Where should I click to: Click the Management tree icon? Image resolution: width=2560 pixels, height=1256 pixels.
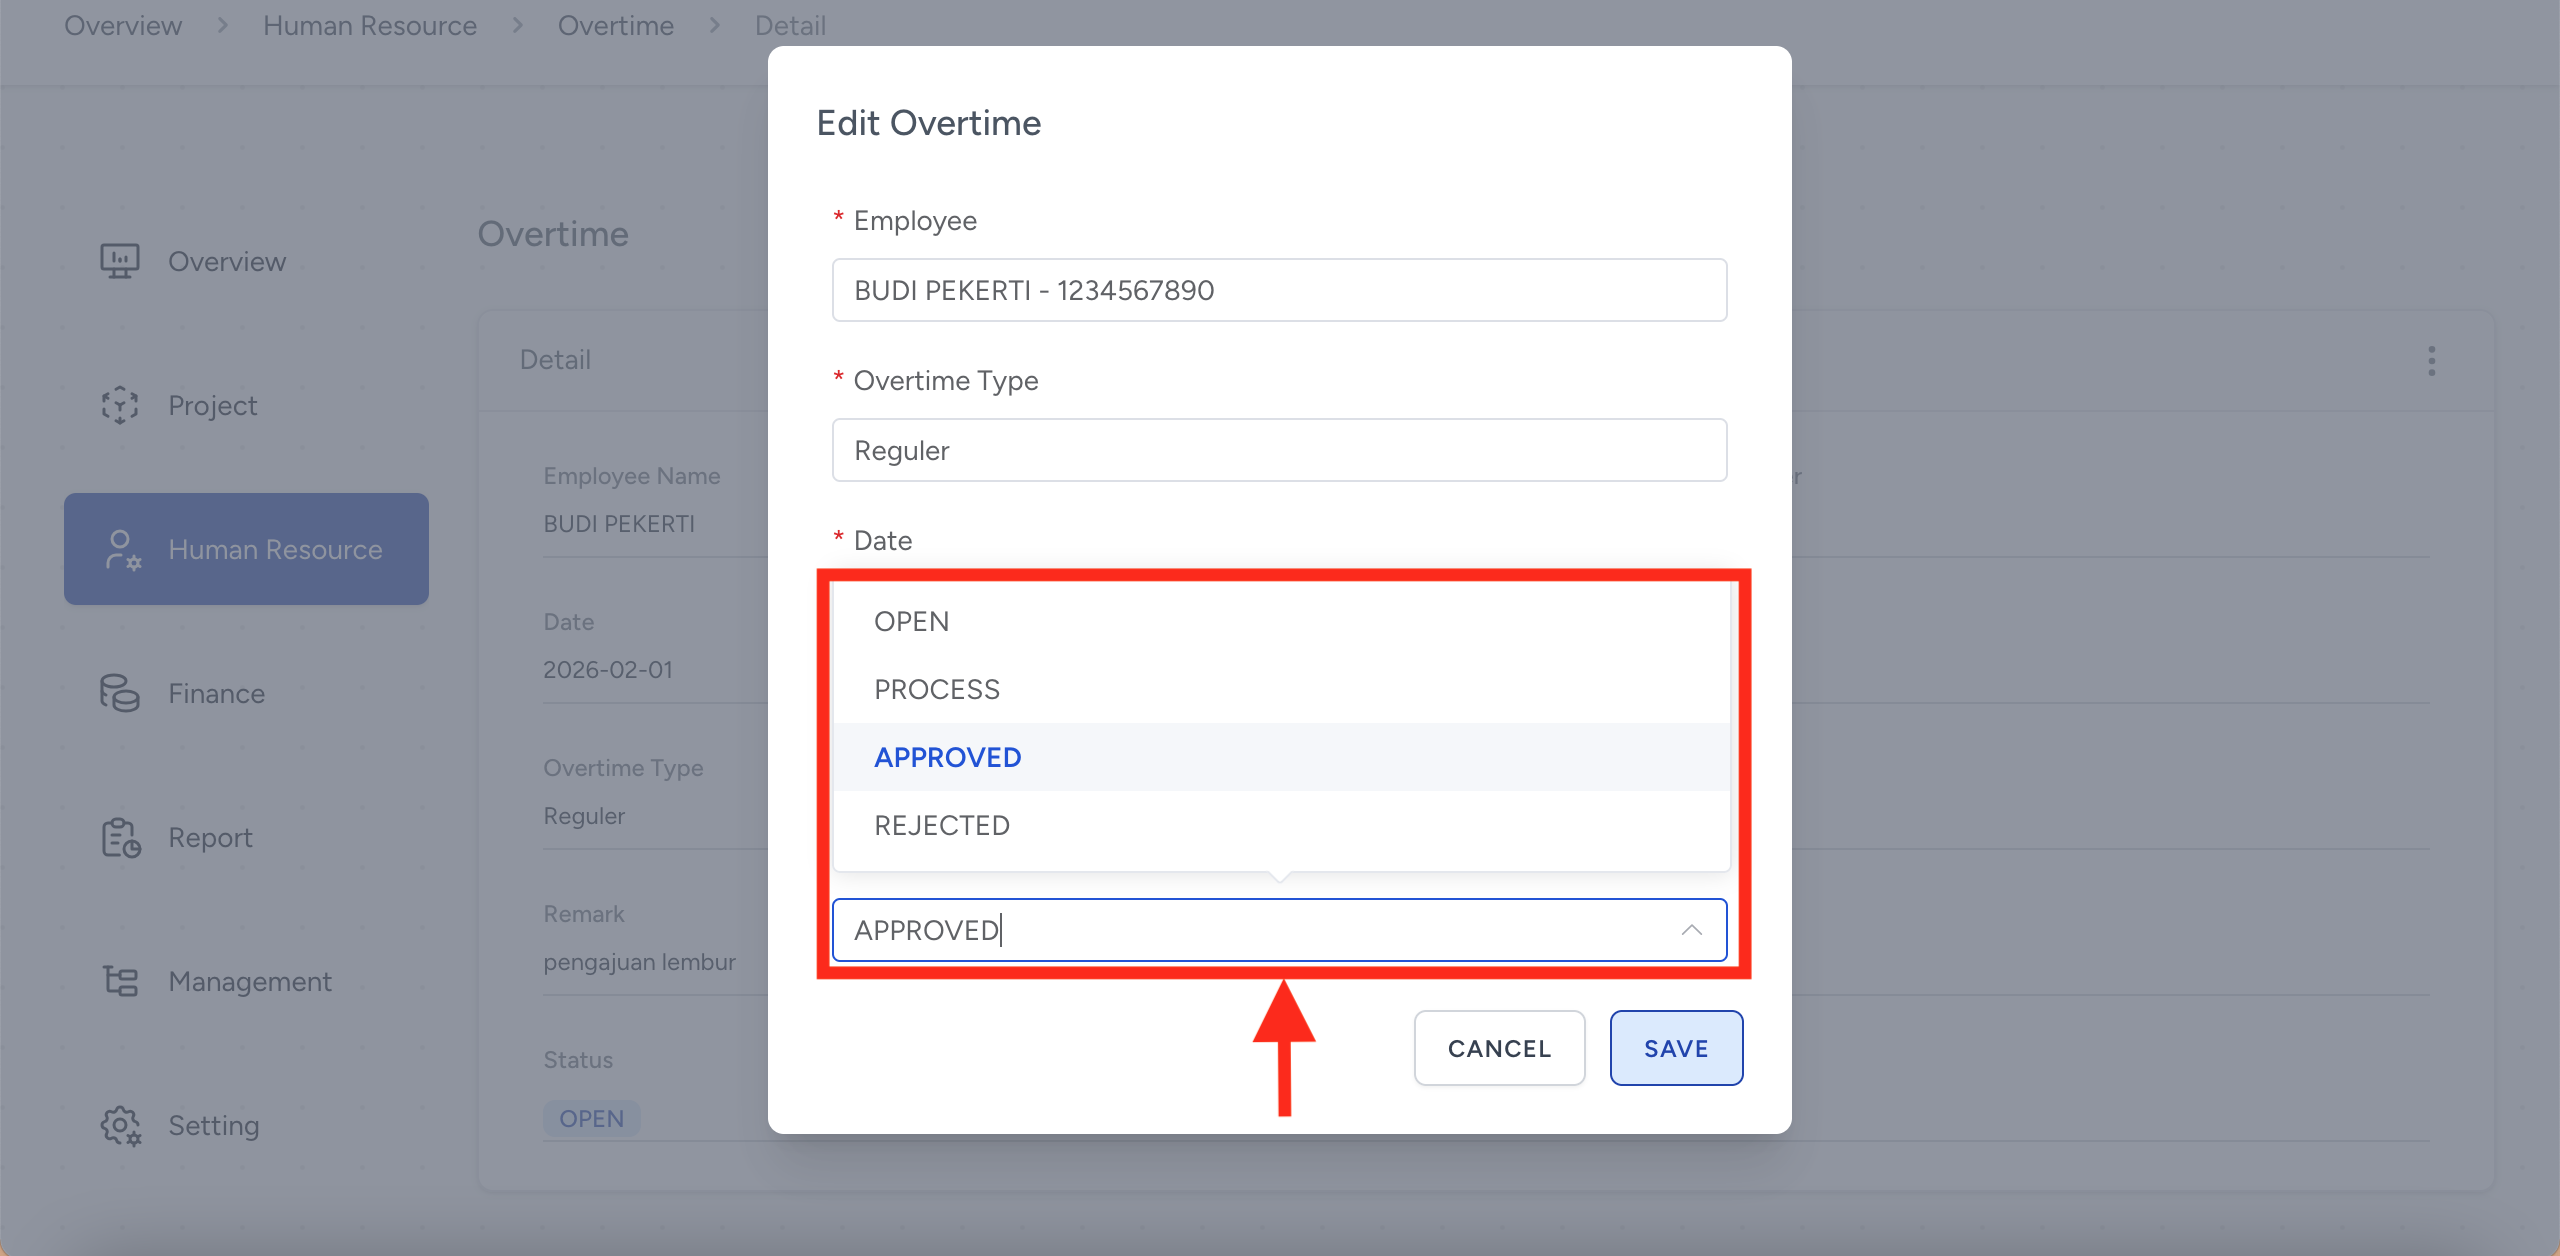[x=120, y=981]
